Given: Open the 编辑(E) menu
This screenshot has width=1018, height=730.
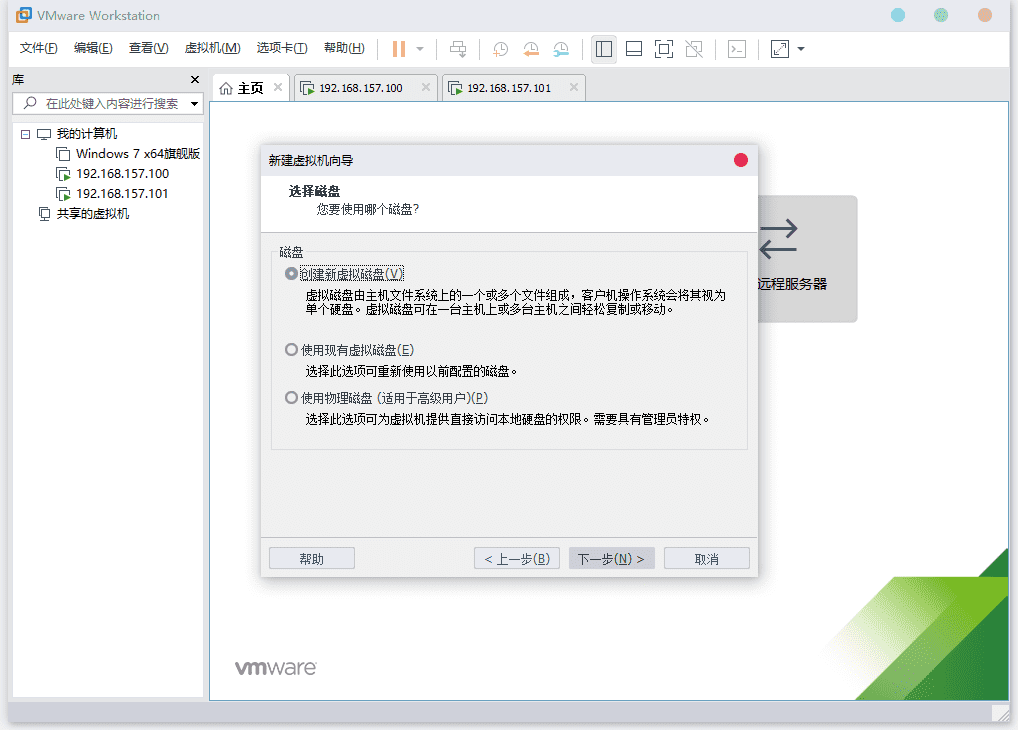Looking at the screenshot, I should pos(93,48).
